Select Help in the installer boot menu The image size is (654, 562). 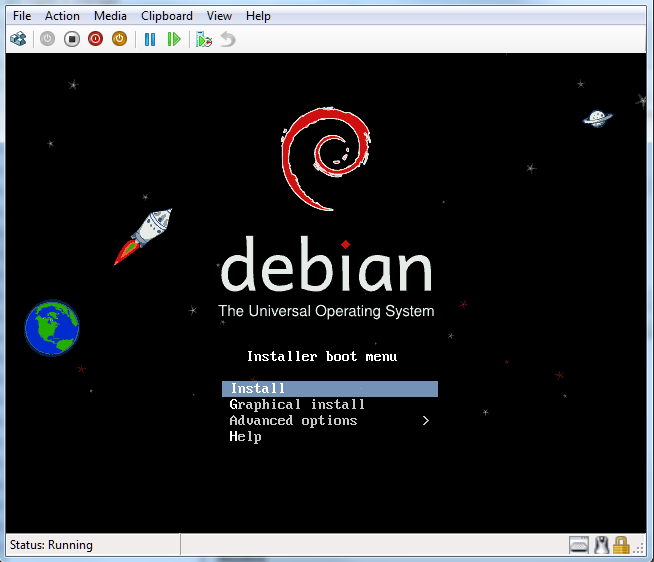[245, 436]
